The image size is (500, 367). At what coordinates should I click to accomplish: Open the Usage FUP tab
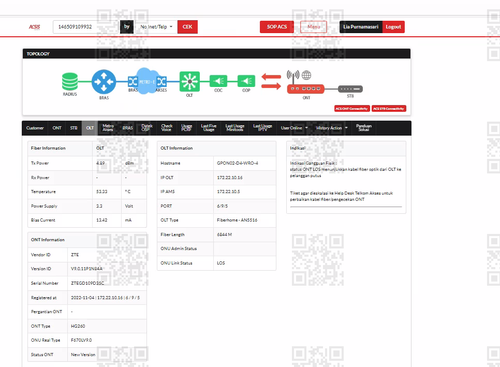186,128
